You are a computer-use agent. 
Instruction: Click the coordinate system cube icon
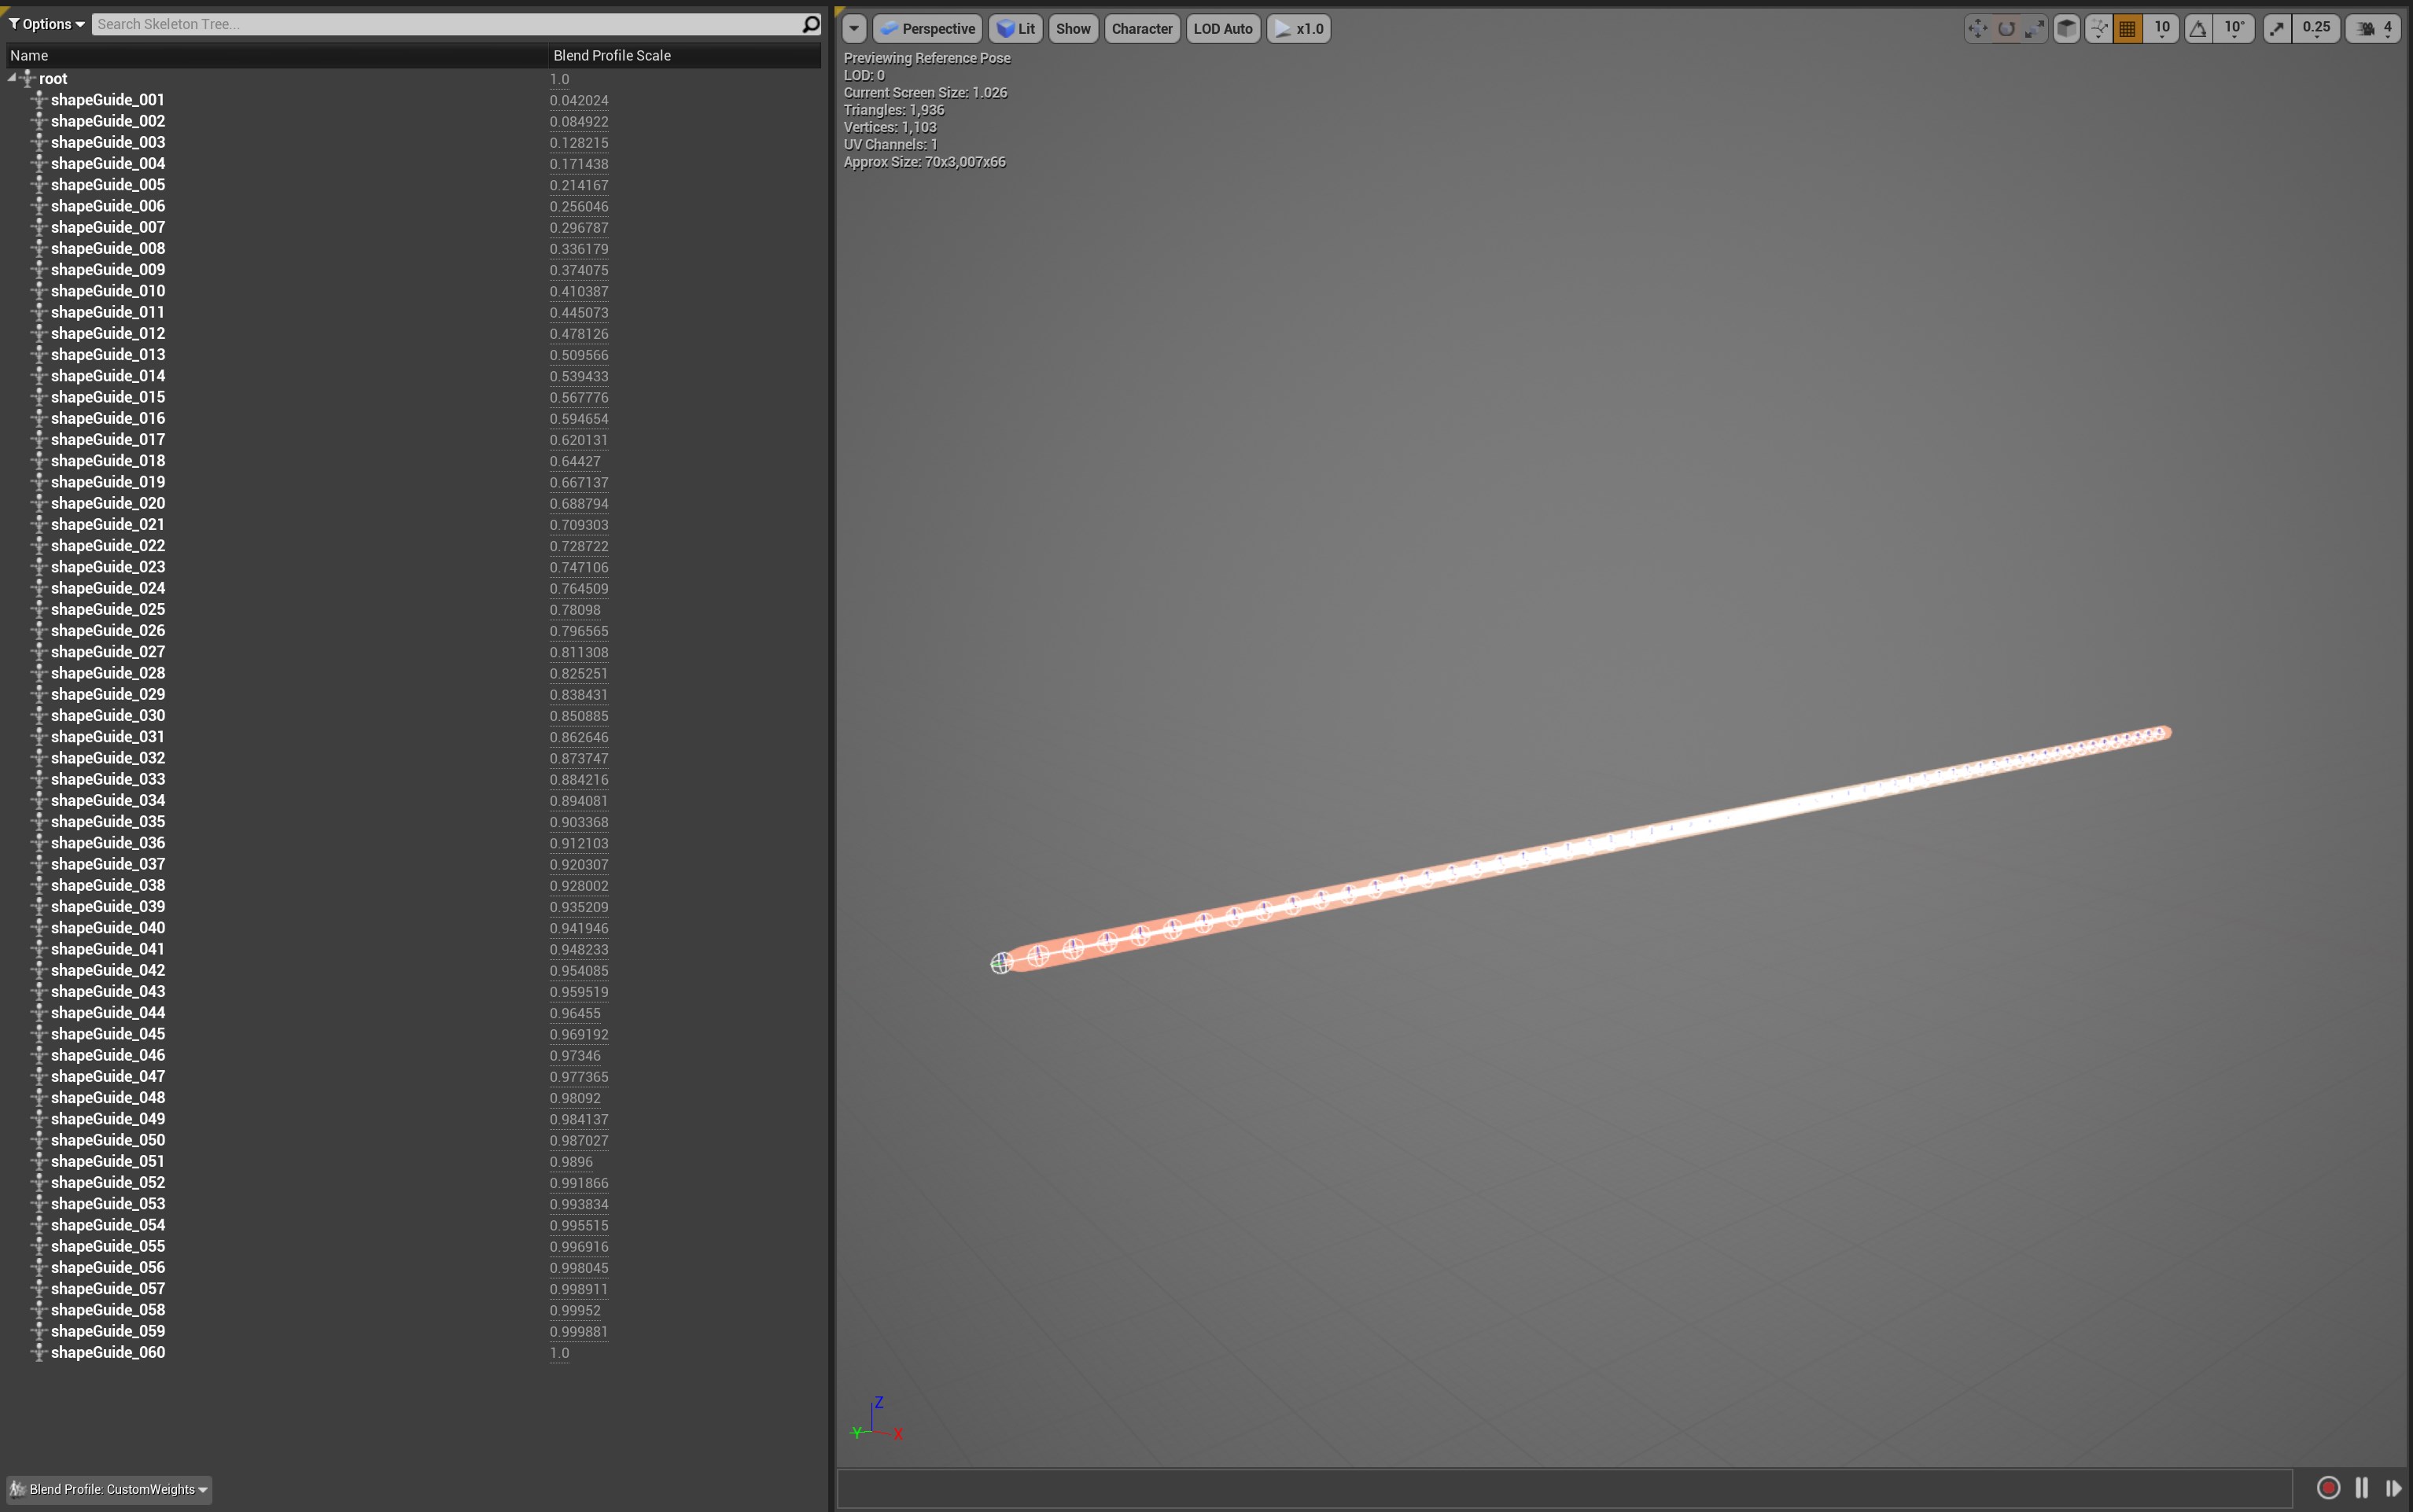(x=2066, y=29)
